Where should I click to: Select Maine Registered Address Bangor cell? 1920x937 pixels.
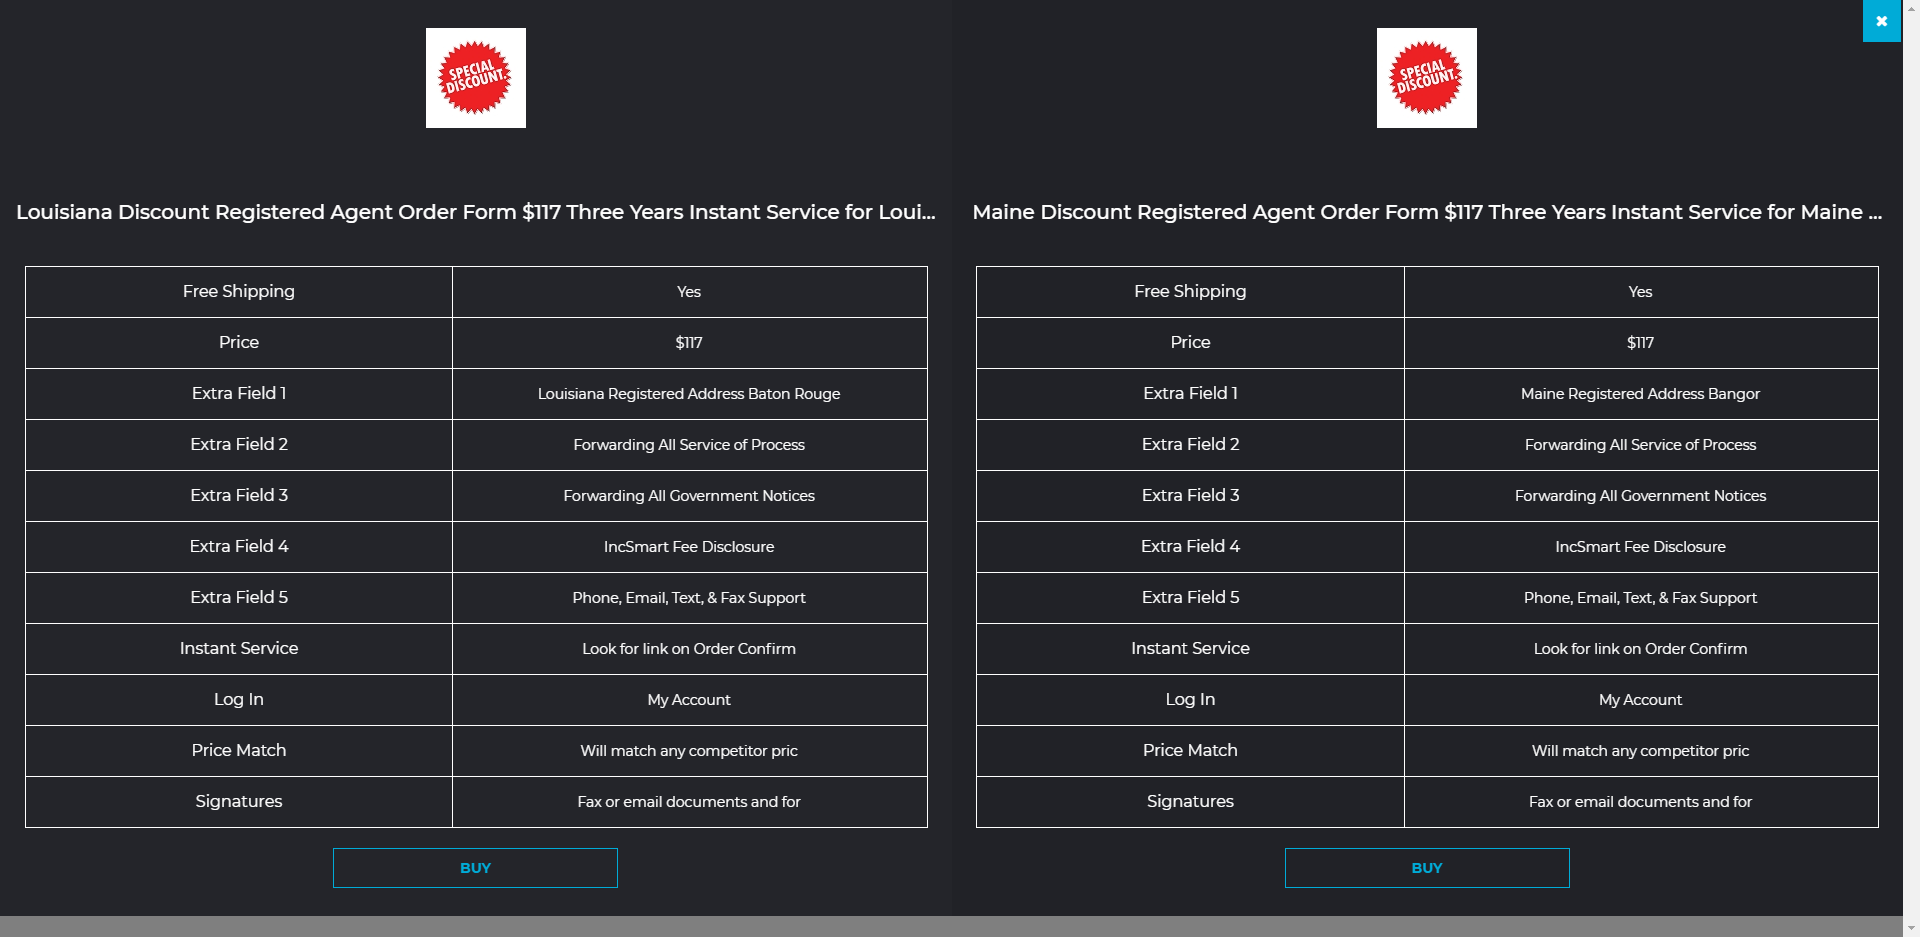pyautogui.click(x=1640, y=394)
